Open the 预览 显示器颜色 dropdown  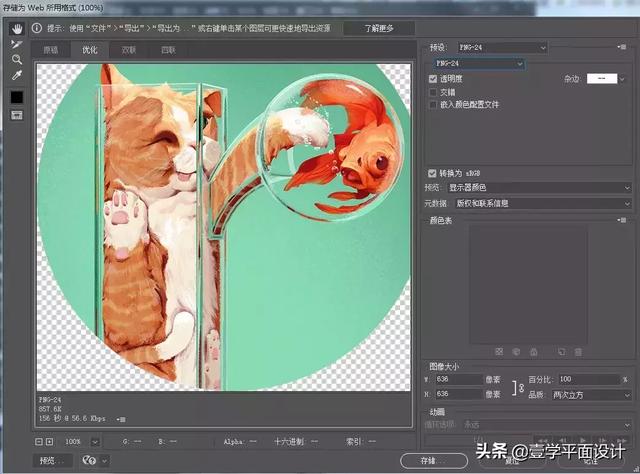(x=539, y=188)
